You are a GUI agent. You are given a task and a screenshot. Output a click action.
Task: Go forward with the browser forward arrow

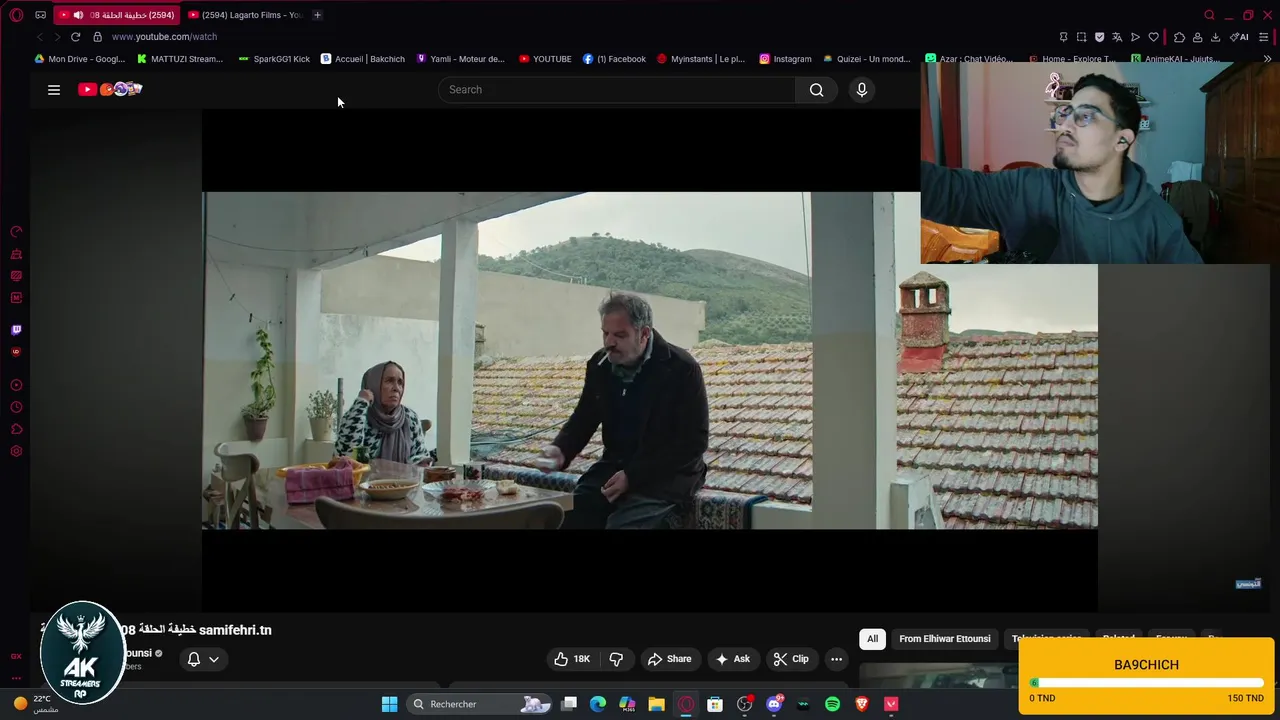pyautogui.click(x=57, y=37)
